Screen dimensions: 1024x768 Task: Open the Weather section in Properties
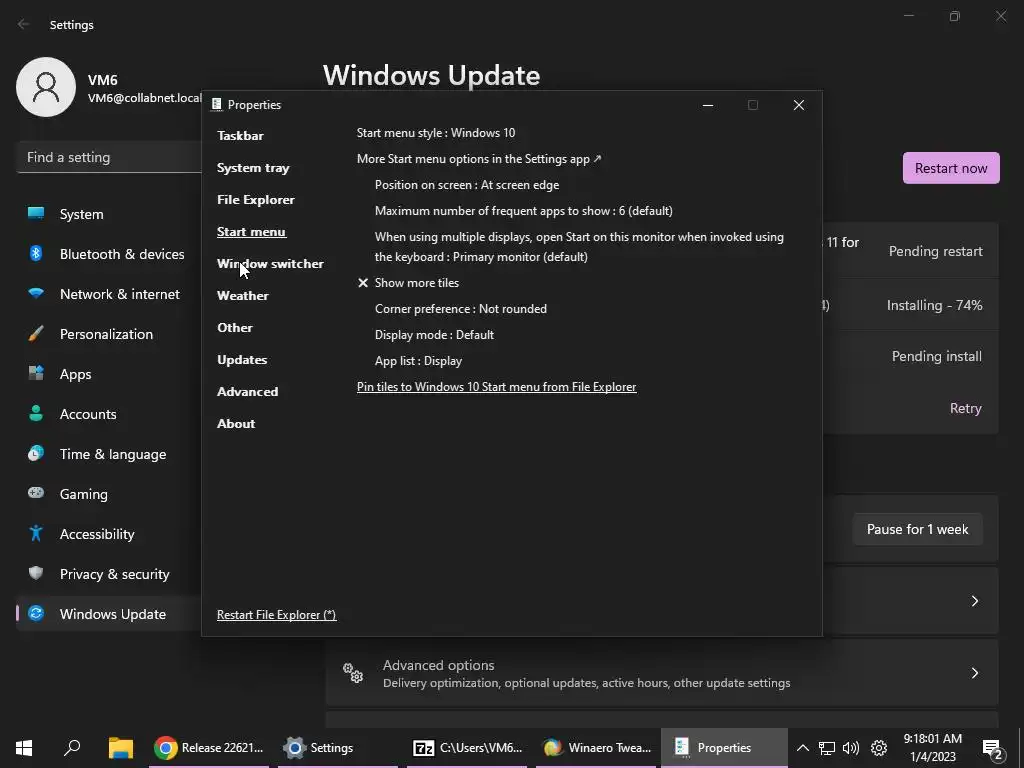pos(242,296)
